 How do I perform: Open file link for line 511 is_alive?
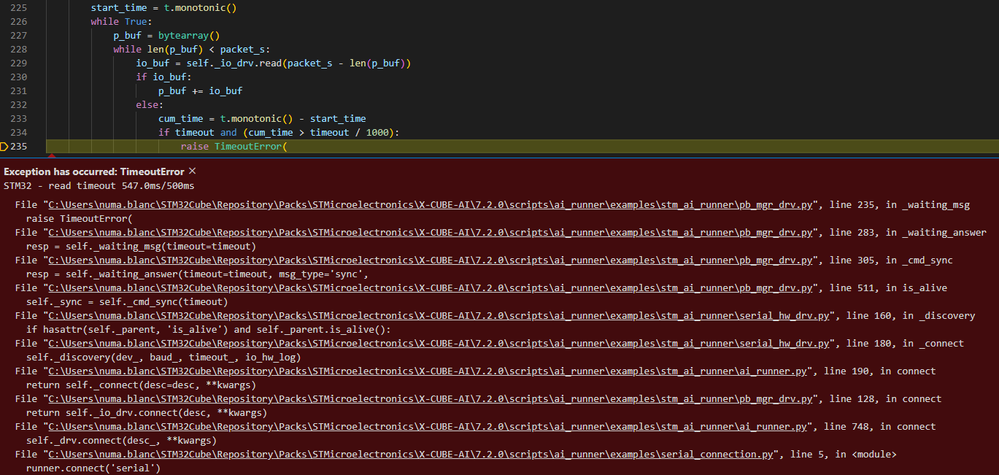433,288
